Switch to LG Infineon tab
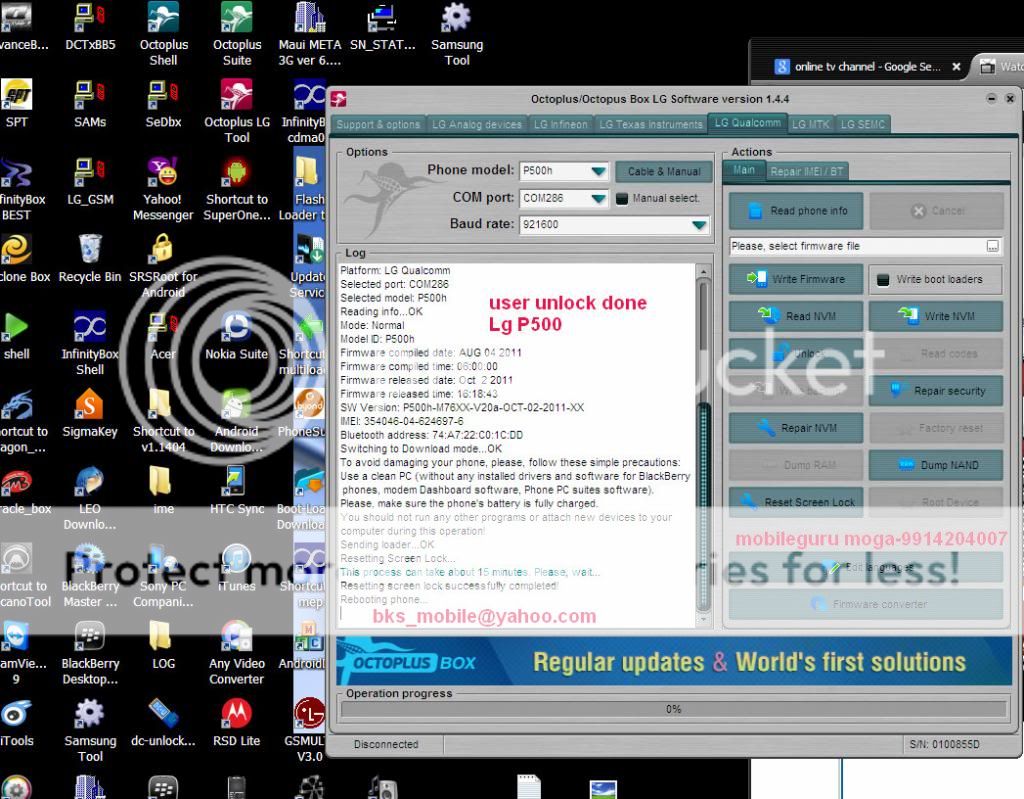 tap(560, 124)
